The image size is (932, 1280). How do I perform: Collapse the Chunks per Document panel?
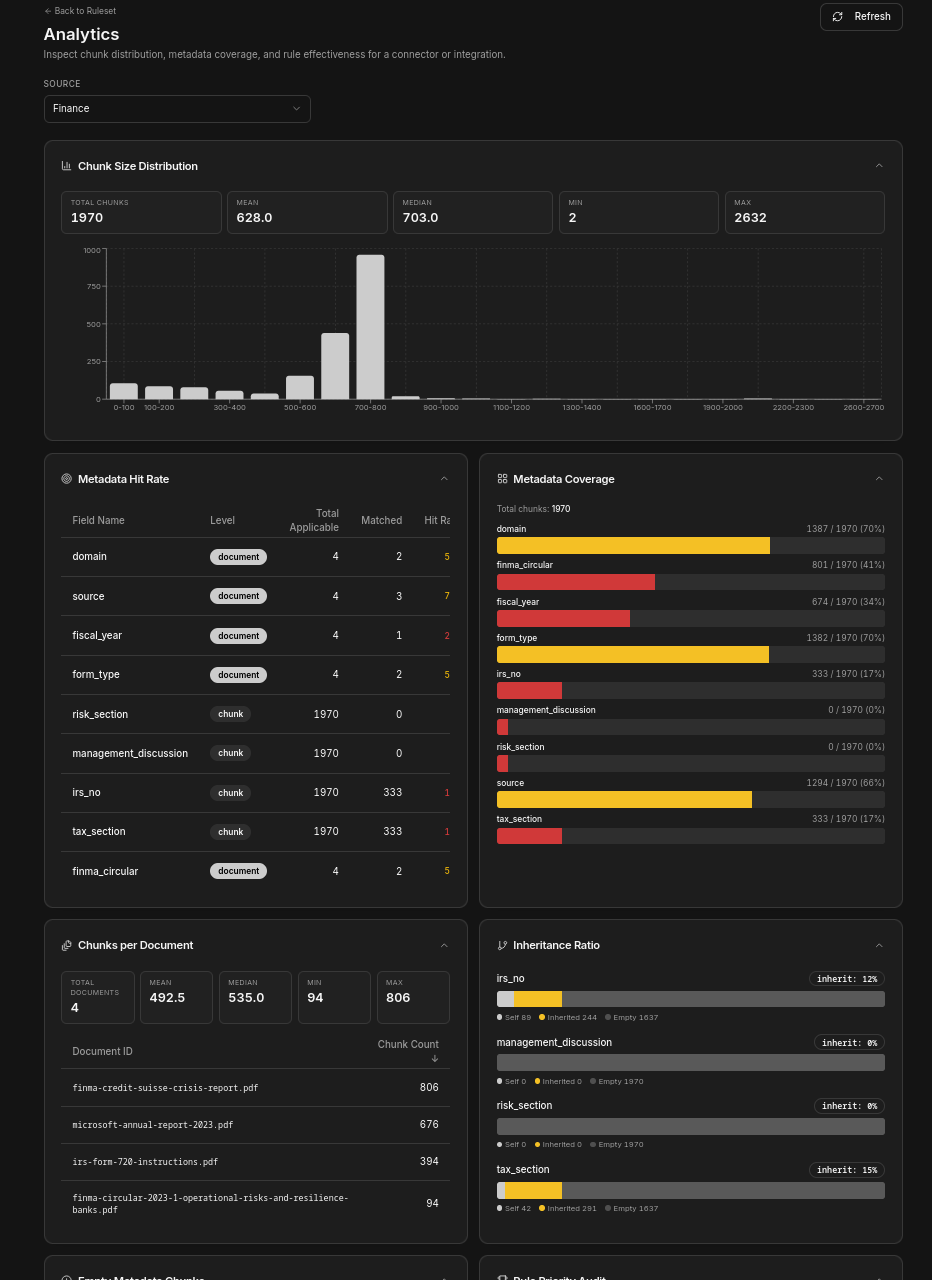(444, 945)
